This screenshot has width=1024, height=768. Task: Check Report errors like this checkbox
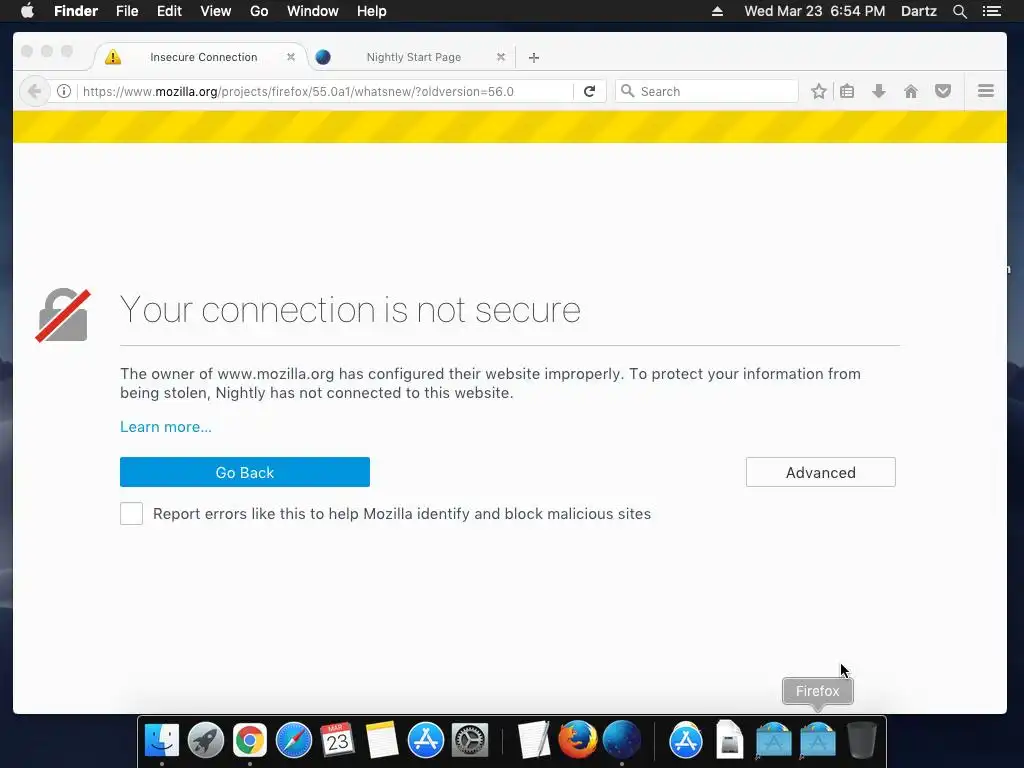131,513
